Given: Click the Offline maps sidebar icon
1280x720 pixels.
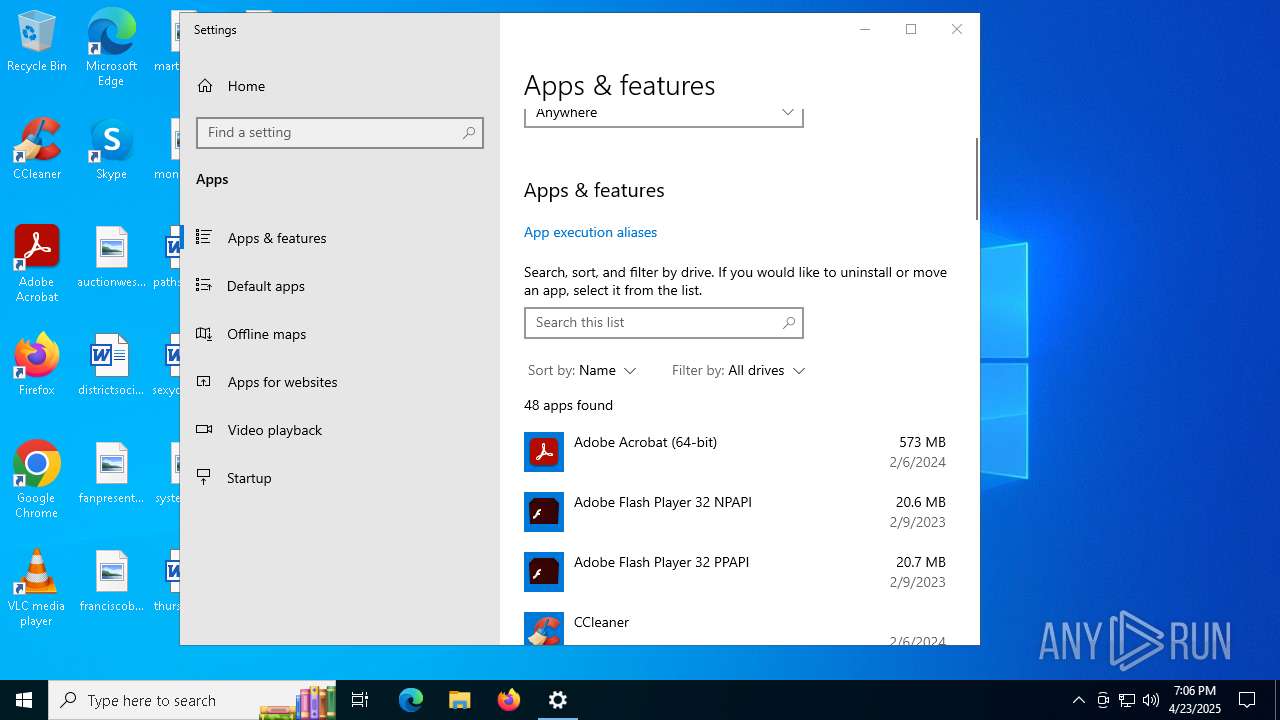Looking at the screenshot, I should click(x=204, y=333).
